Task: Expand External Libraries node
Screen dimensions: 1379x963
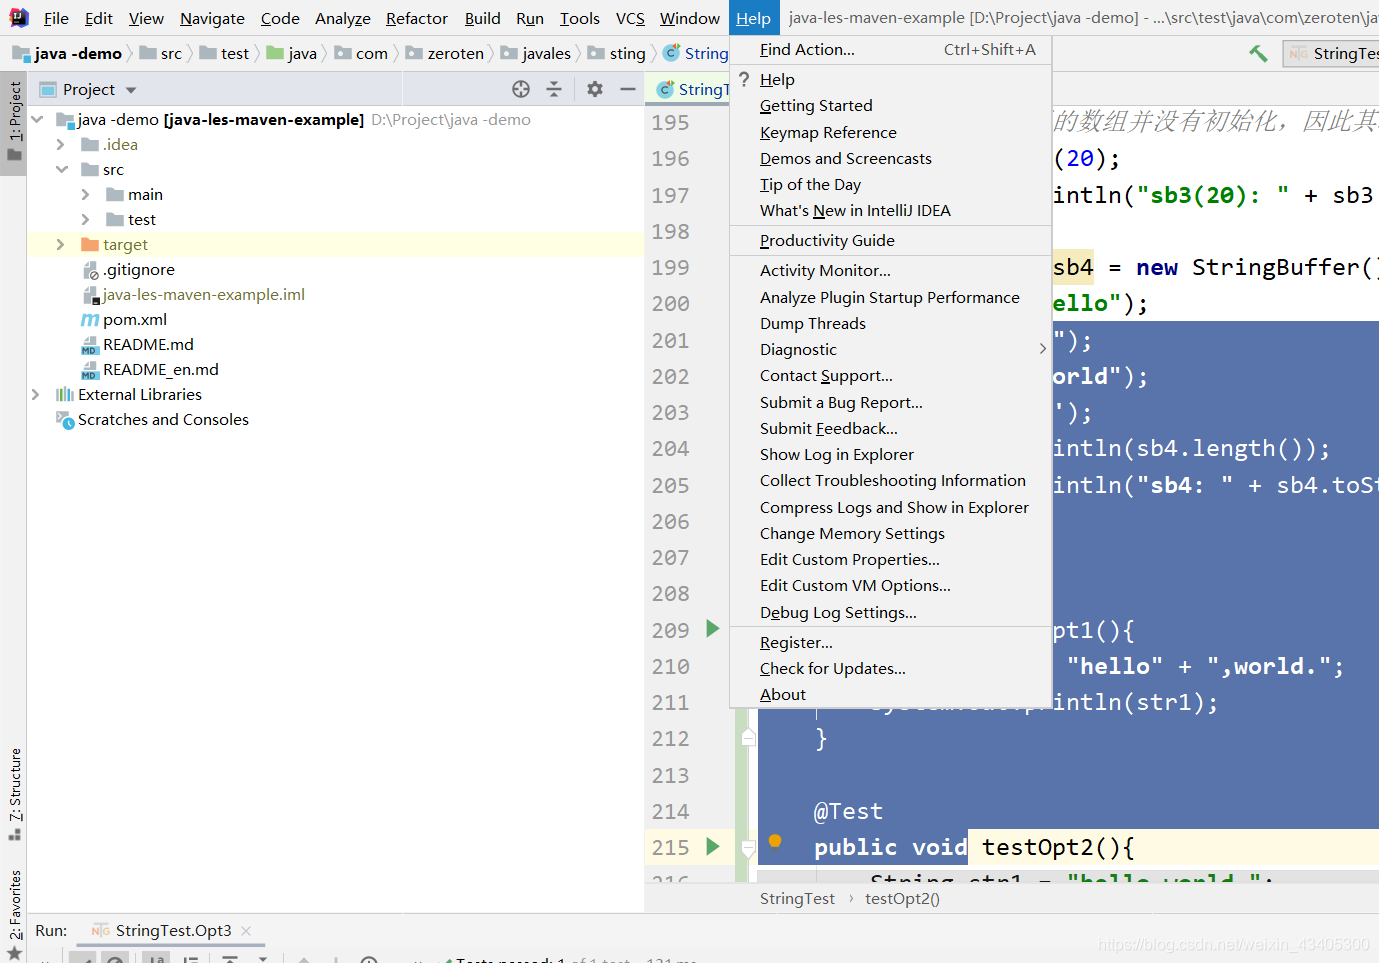Action: [x=36, y=395]
